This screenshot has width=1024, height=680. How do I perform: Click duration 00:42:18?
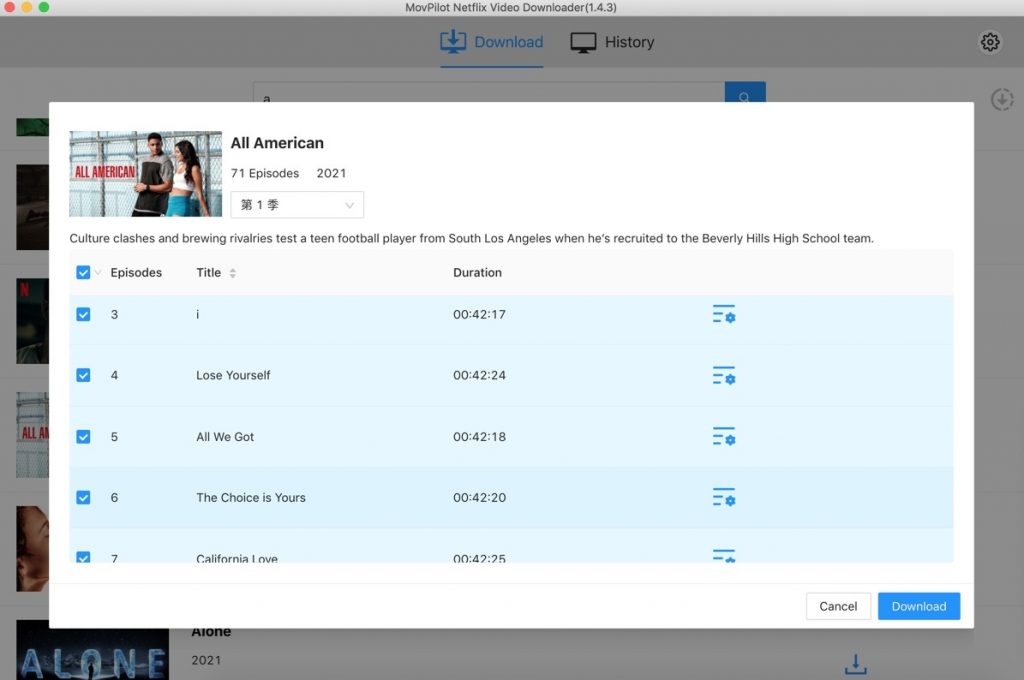pyautogui.click(x=479, y=436)
